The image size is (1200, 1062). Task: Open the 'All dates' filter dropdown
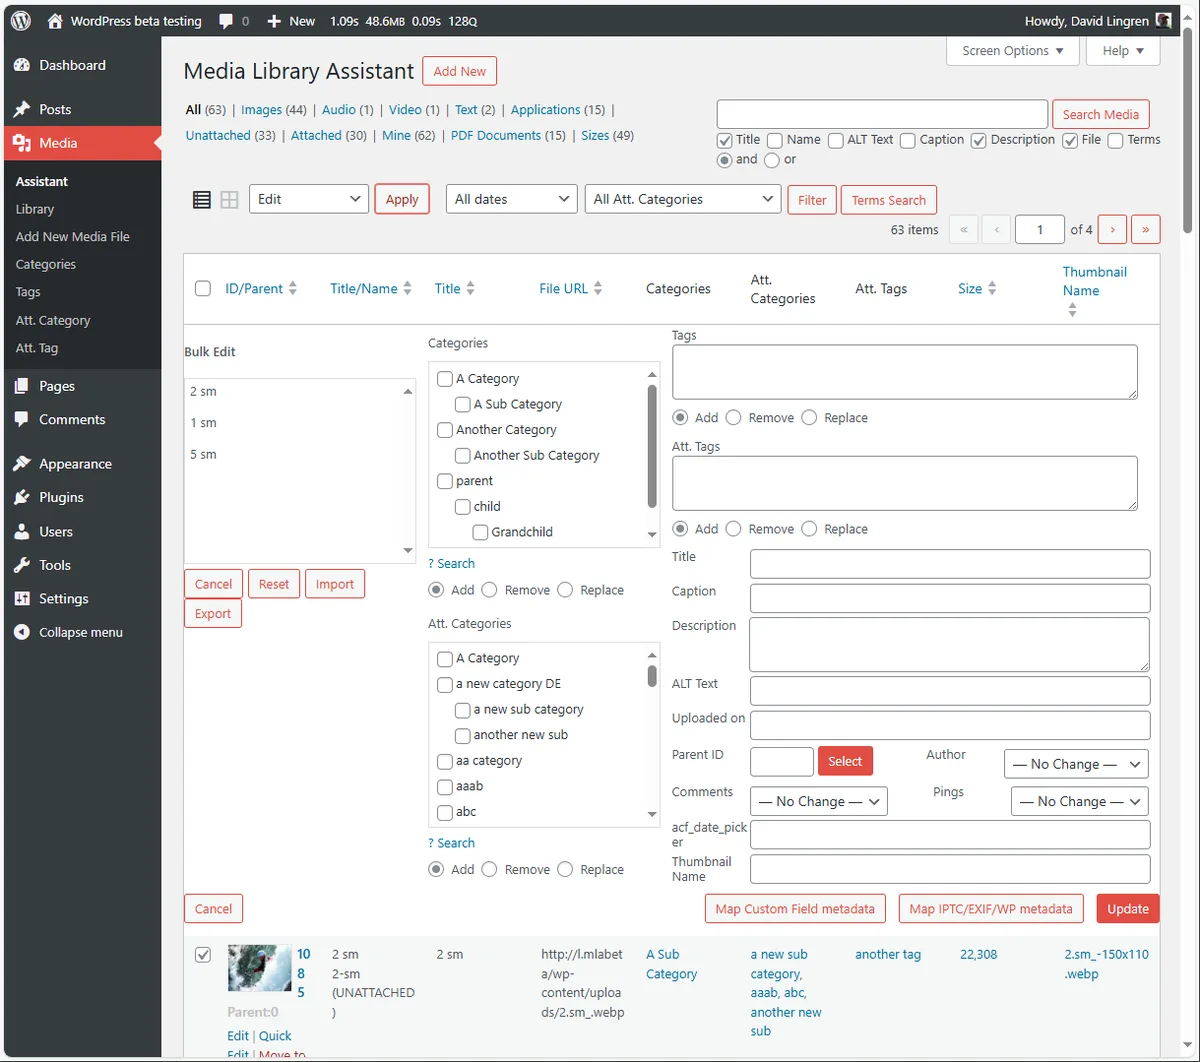click(512, 199)
